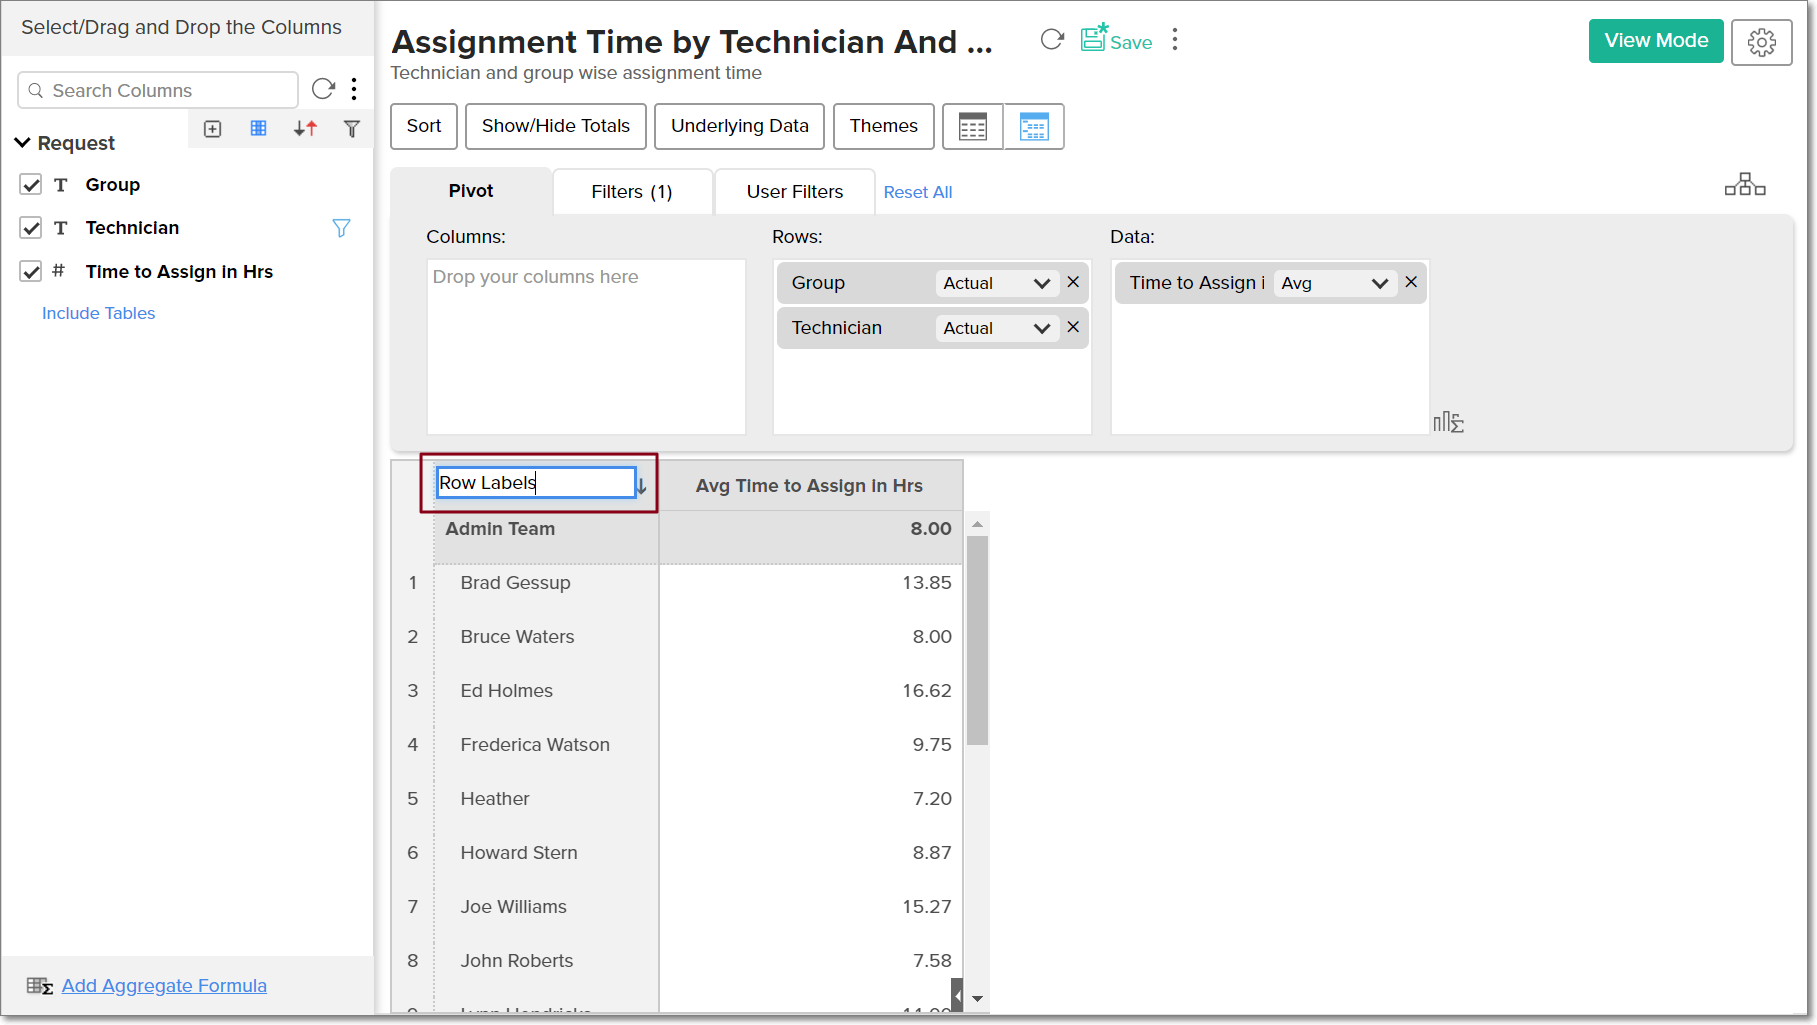This screenshot has width=1817, height=1025.
Task: Click the Add Aggregate Formula icon
Action: click(40, 986)
